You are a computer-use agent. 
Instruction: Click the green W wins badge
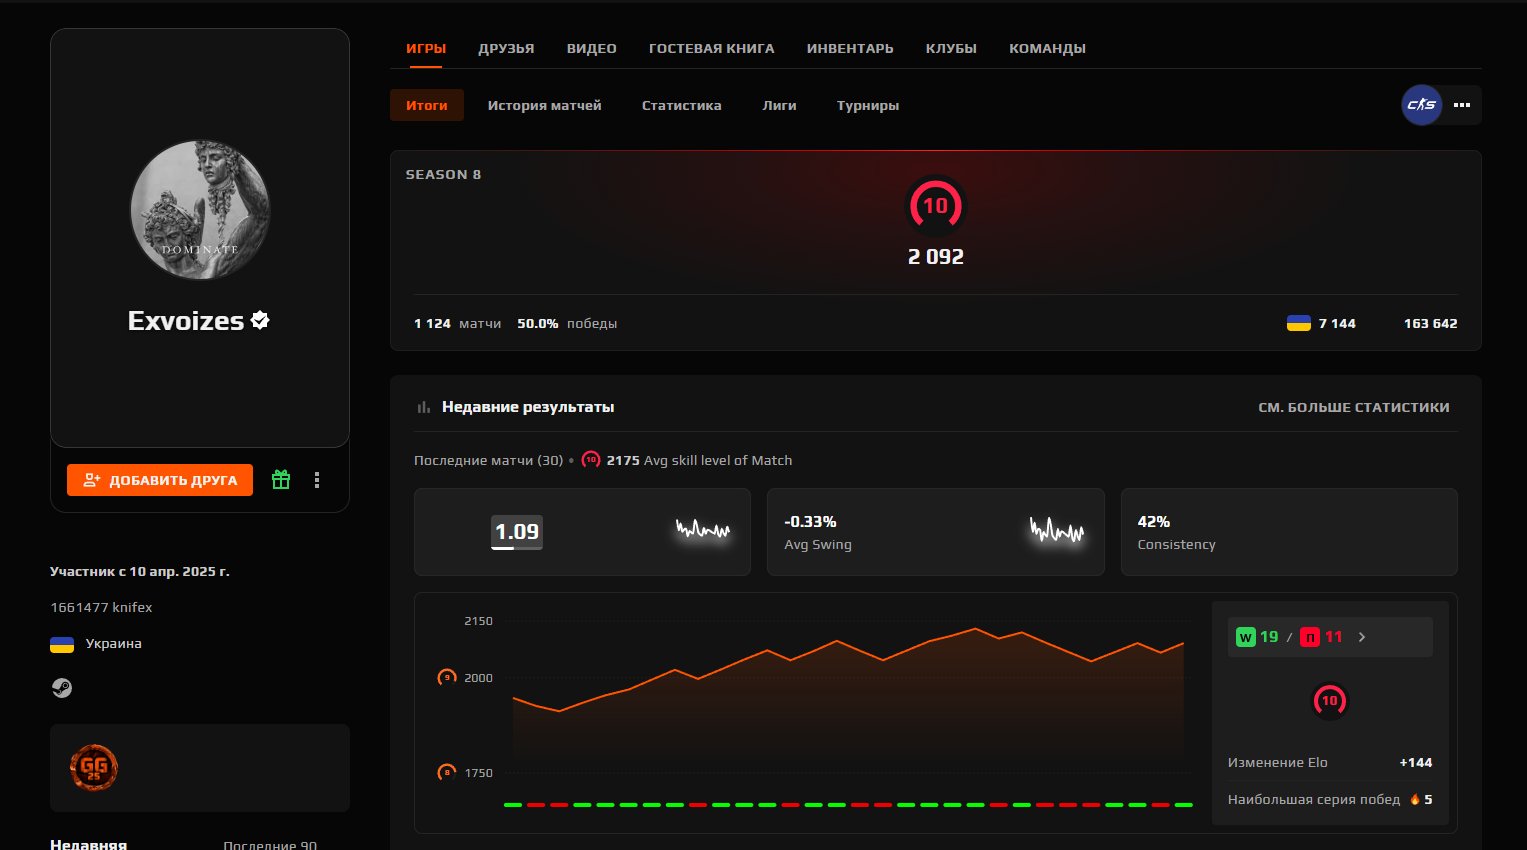(1245, 637)
